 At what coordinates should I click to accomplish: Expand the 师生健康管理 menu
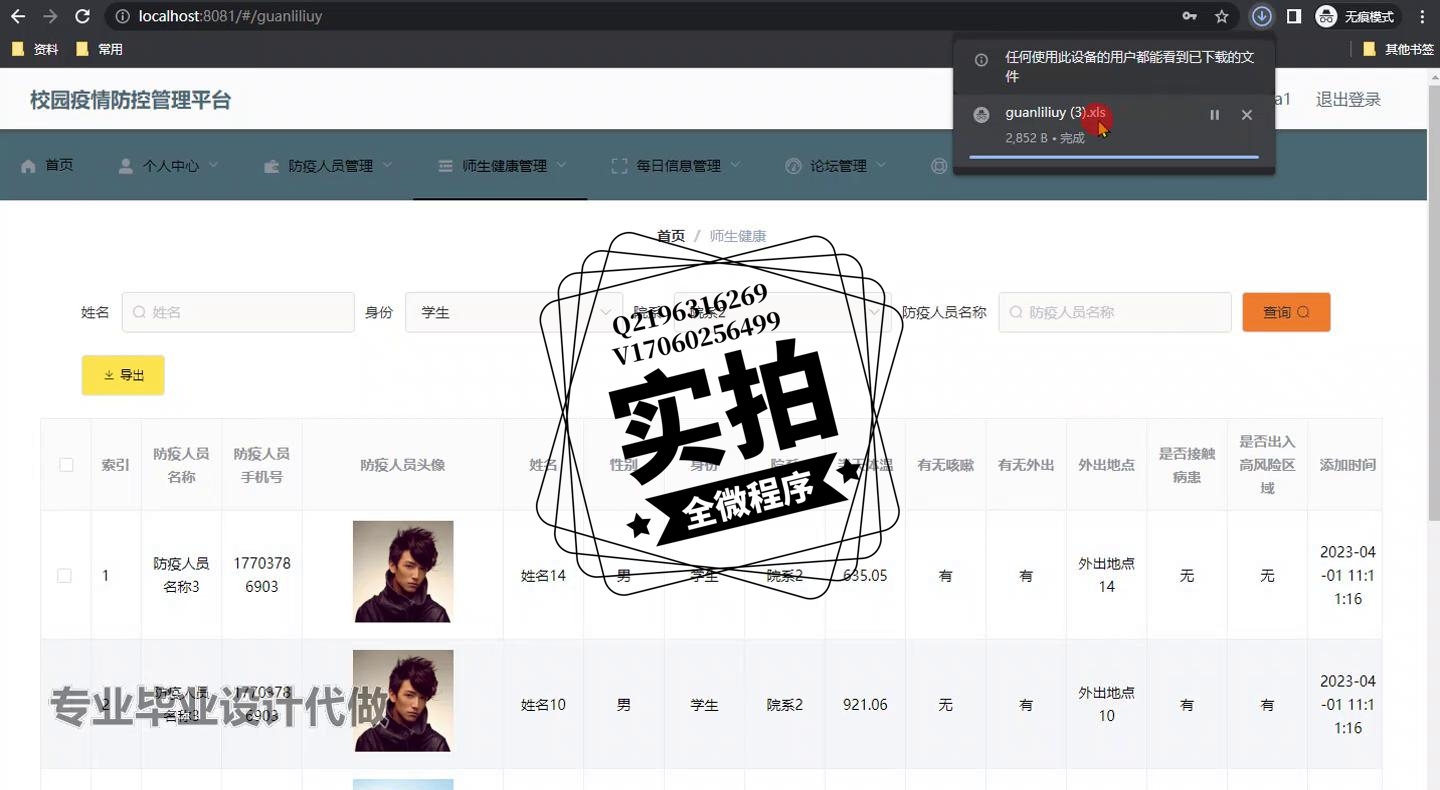[x=502, y=166]
